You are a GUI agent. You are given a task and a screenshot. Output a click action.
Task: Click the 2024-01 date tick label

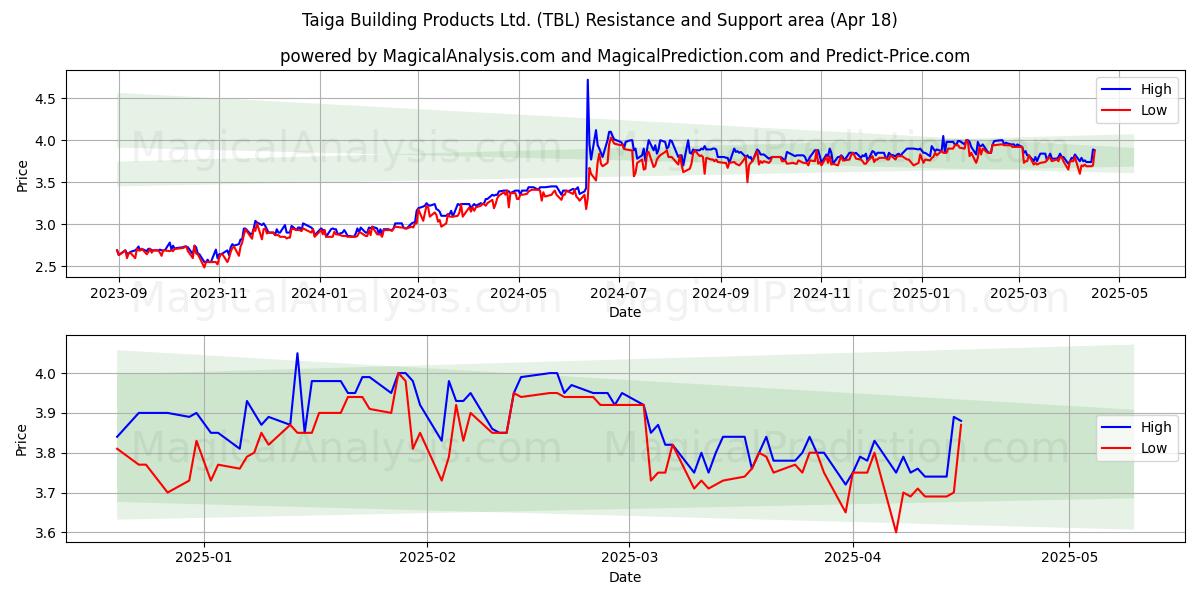click(320, 294)
